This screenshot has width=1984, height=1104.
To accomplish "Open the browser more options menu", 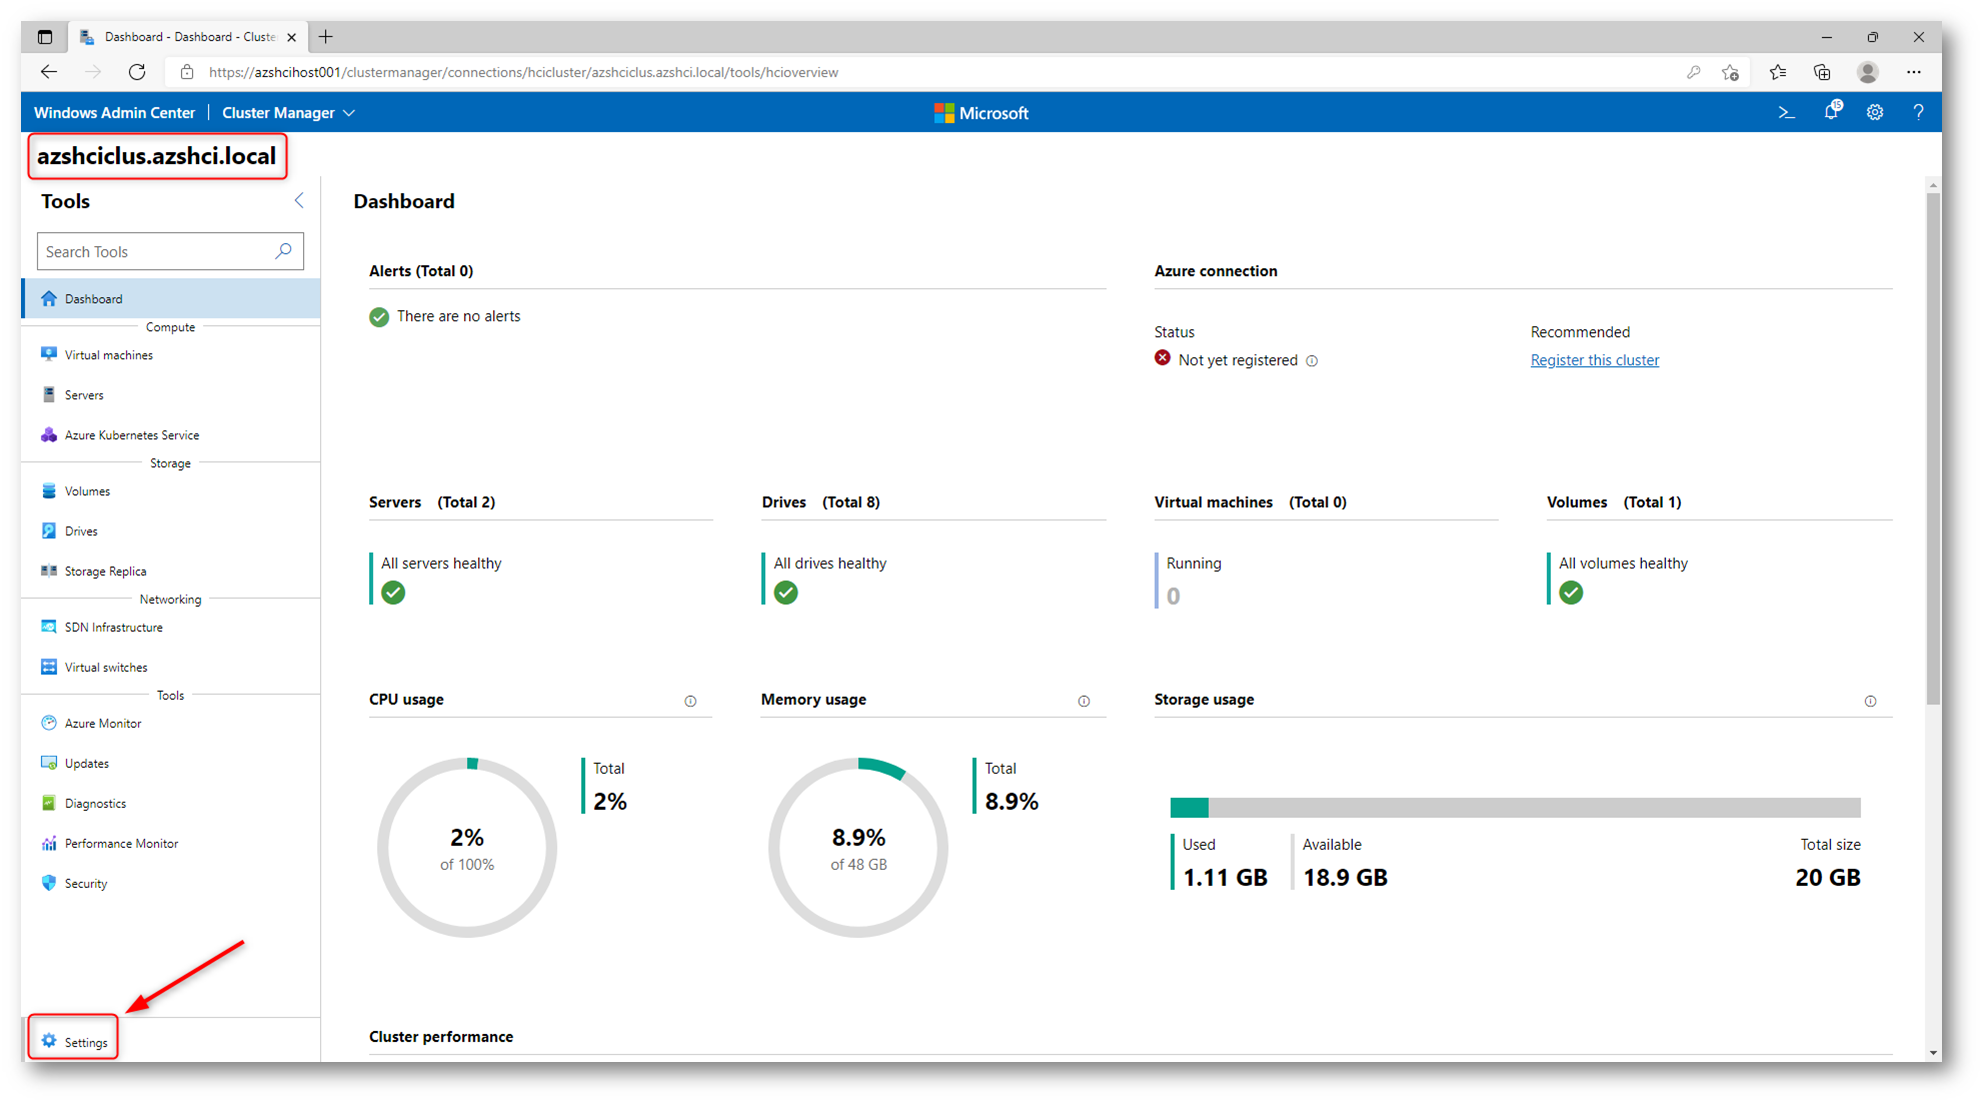I will coord(1913,72).
